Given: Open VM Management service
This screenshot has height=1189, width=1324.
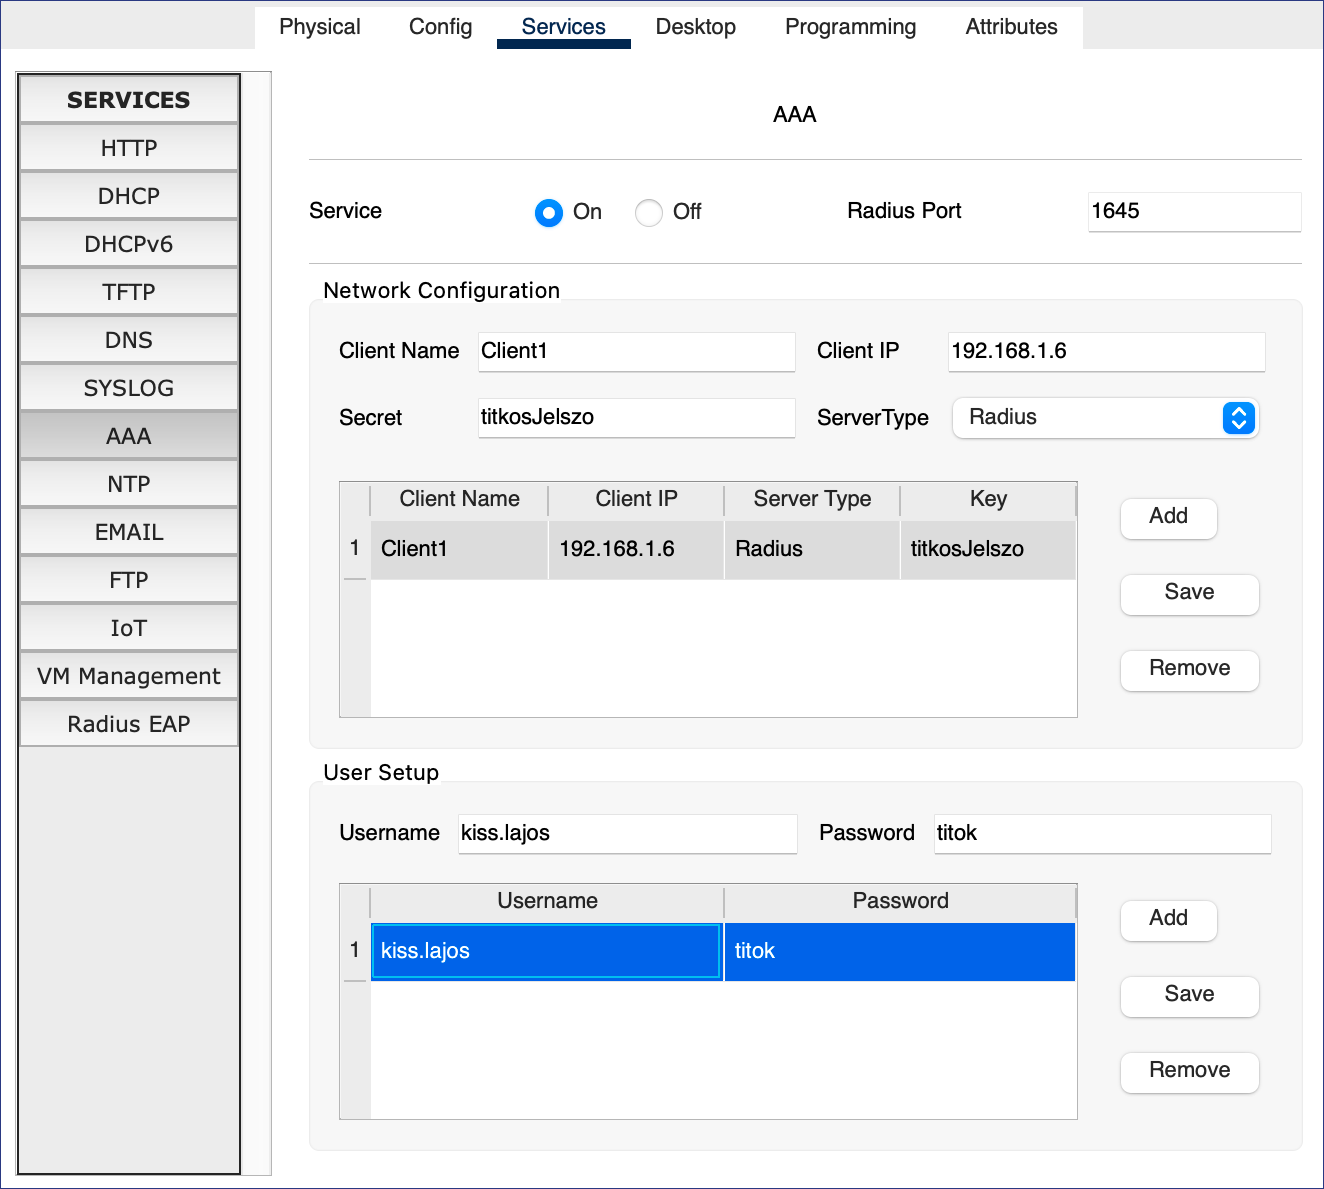Looking at the screenshot, I should (x=129, y=676).
